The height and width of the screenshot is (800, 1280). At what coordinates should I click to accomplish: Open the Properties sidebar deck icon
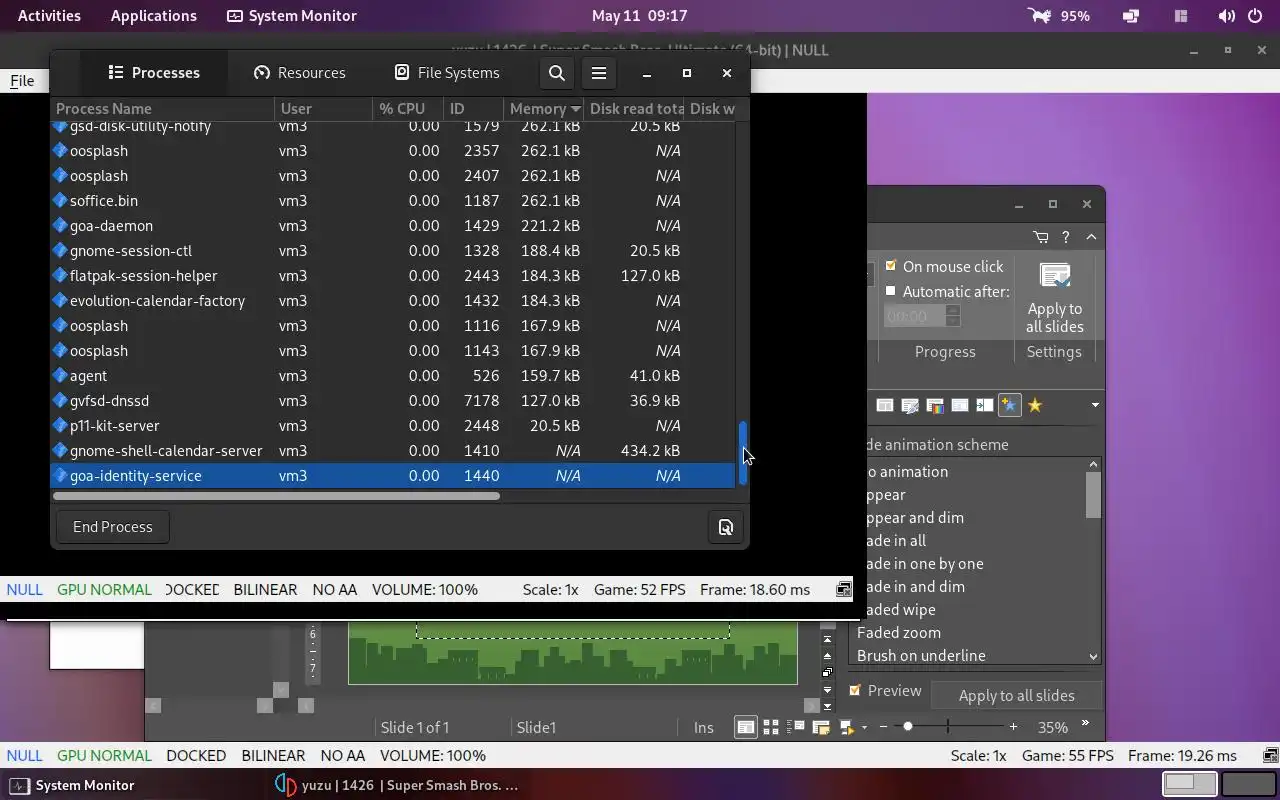pos(885,405)
